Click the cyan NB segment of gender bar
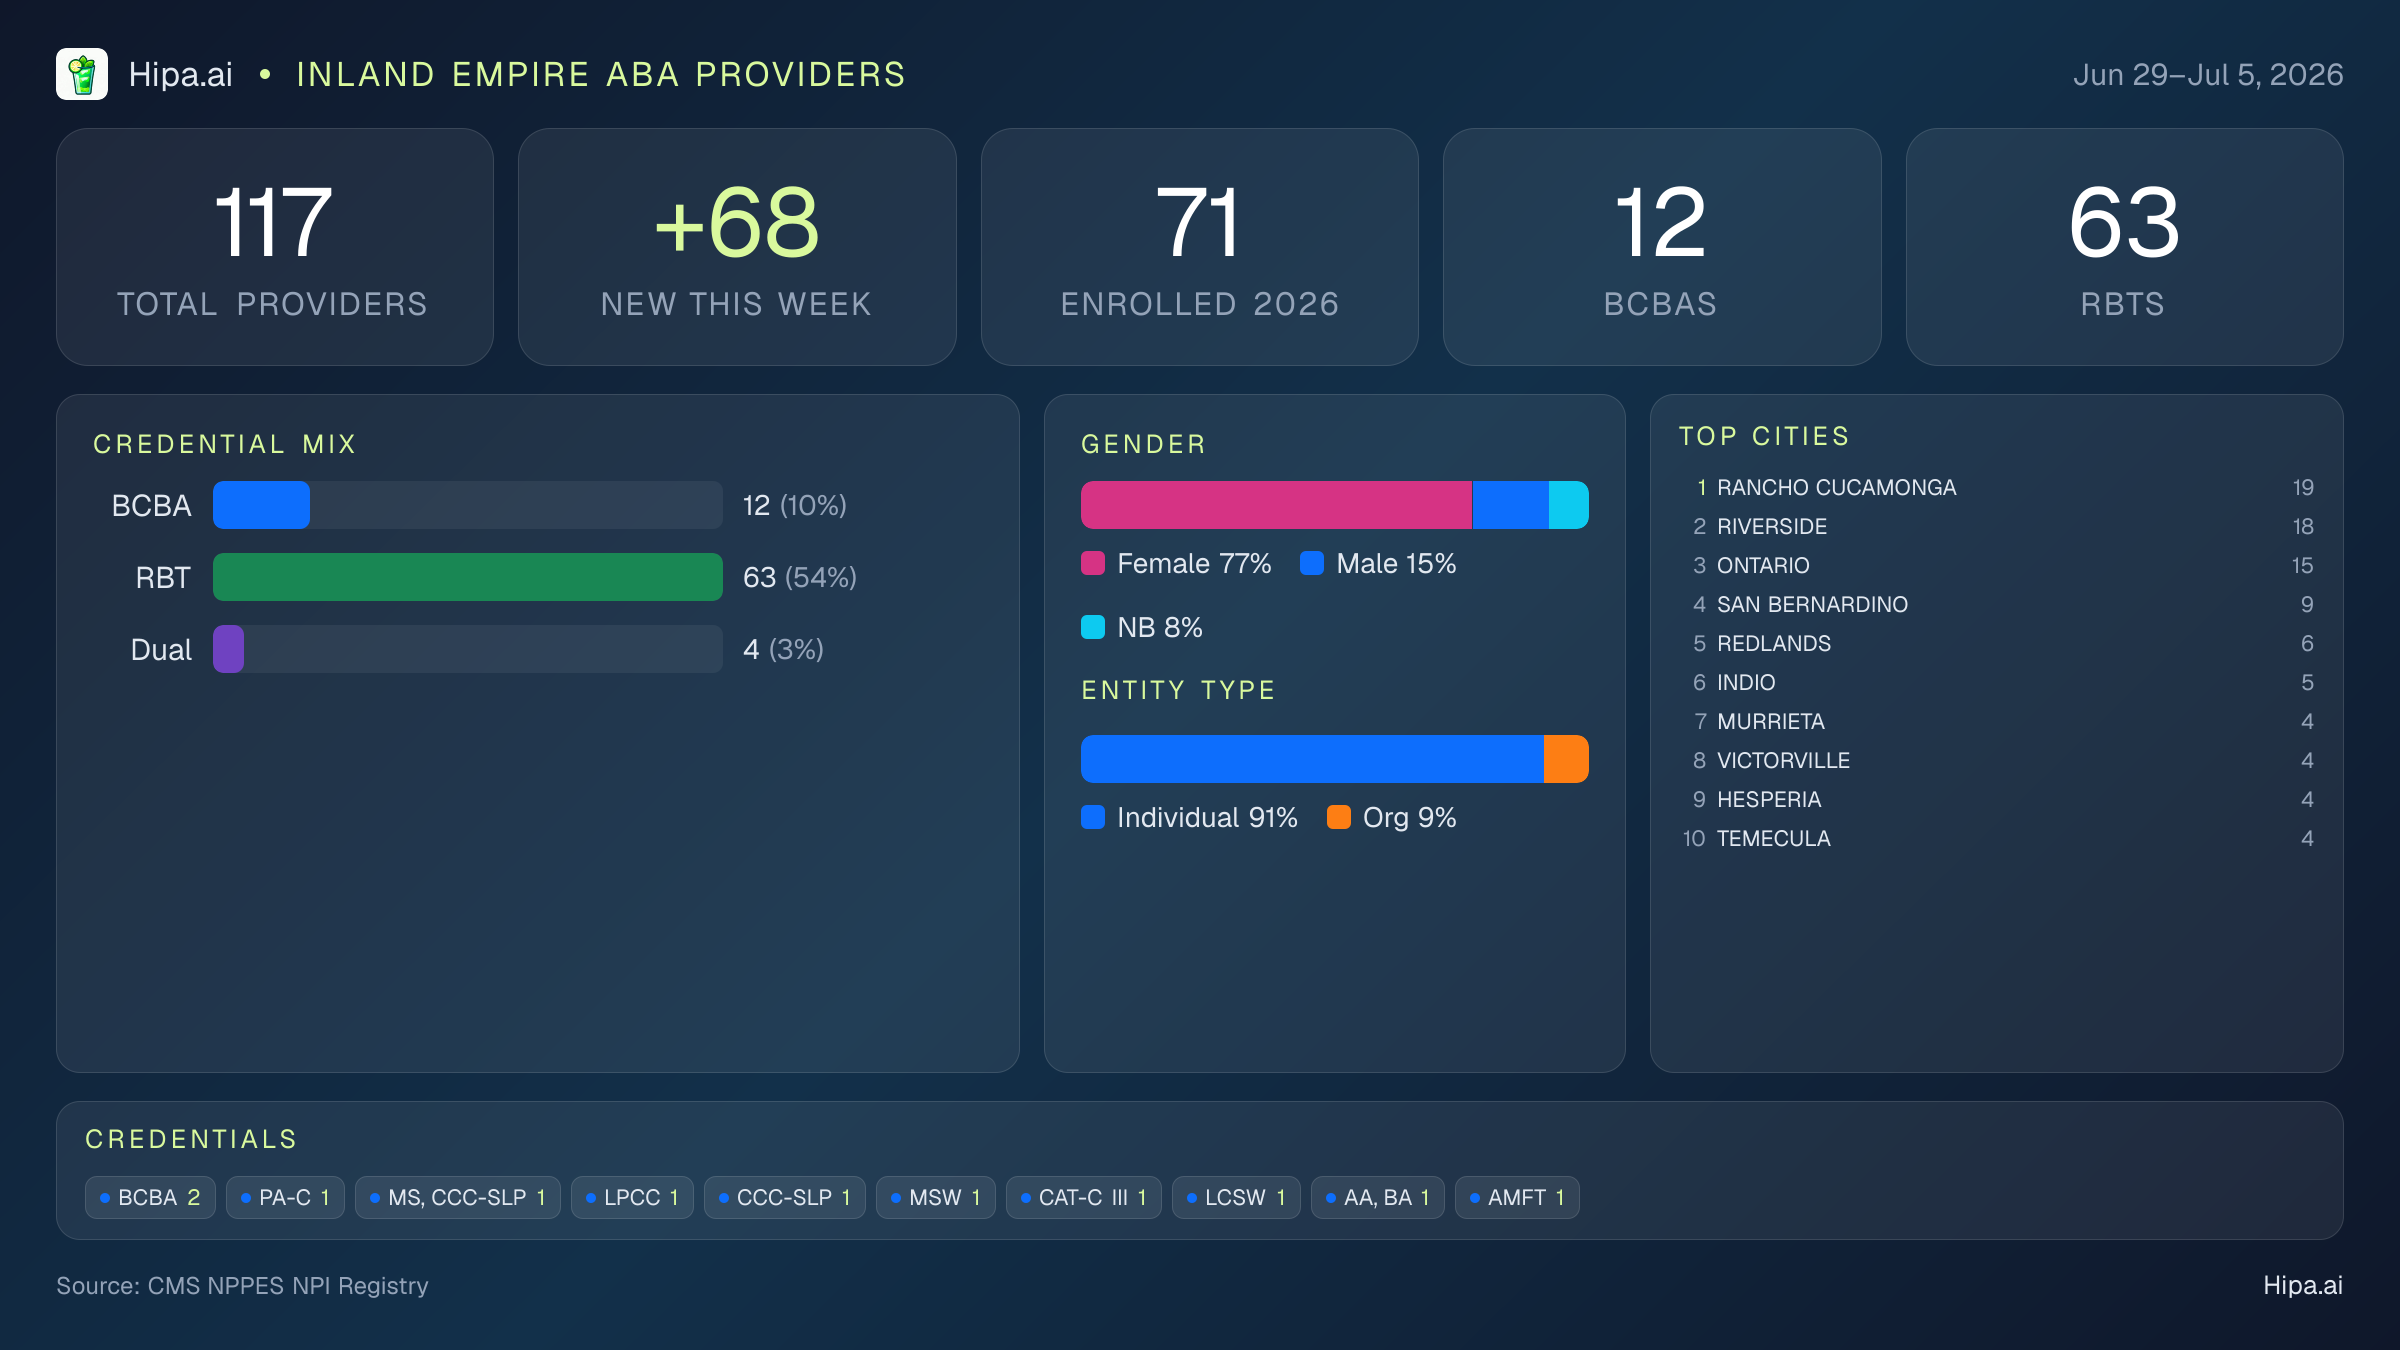The width and height of the screenshot is (2400, 1350). (1569, 505)
